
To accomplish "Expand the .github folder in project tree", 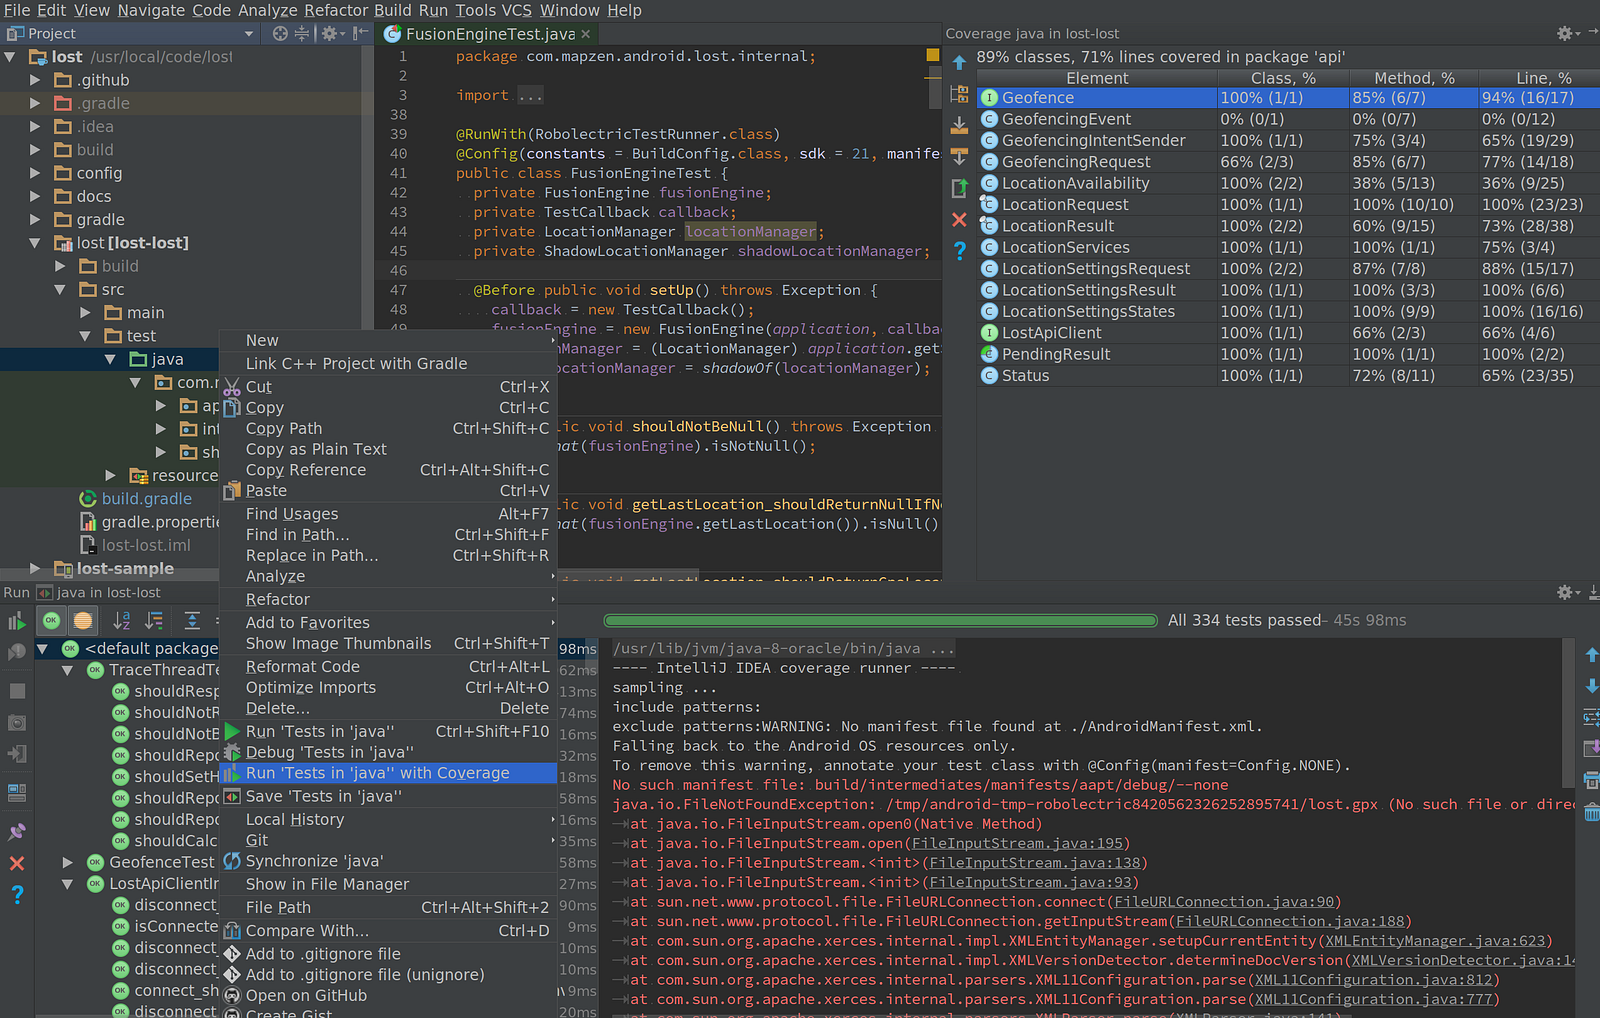I will coord(35,80).
